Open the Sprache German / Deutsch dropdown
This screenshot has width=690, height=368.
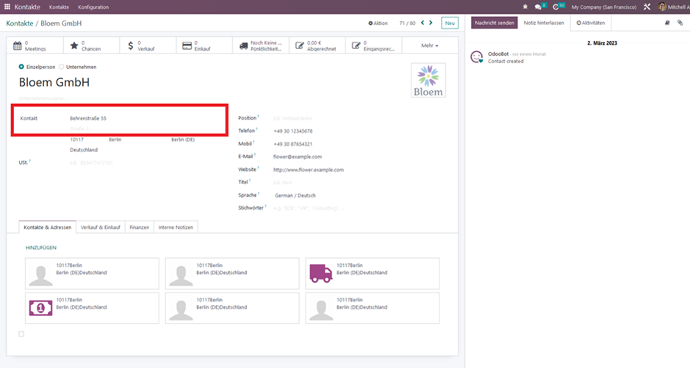(308, 195)
